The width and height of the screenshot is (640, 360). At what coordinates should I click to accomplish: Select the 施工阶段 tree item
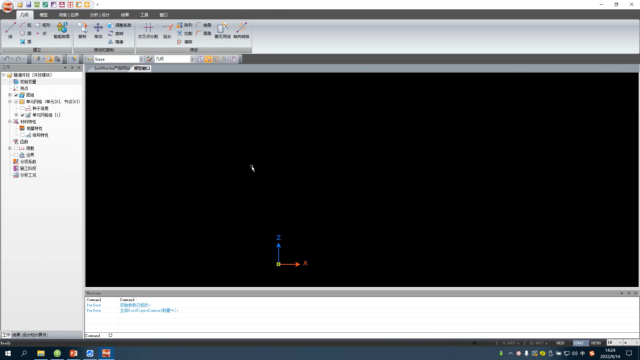coord(28,169)
